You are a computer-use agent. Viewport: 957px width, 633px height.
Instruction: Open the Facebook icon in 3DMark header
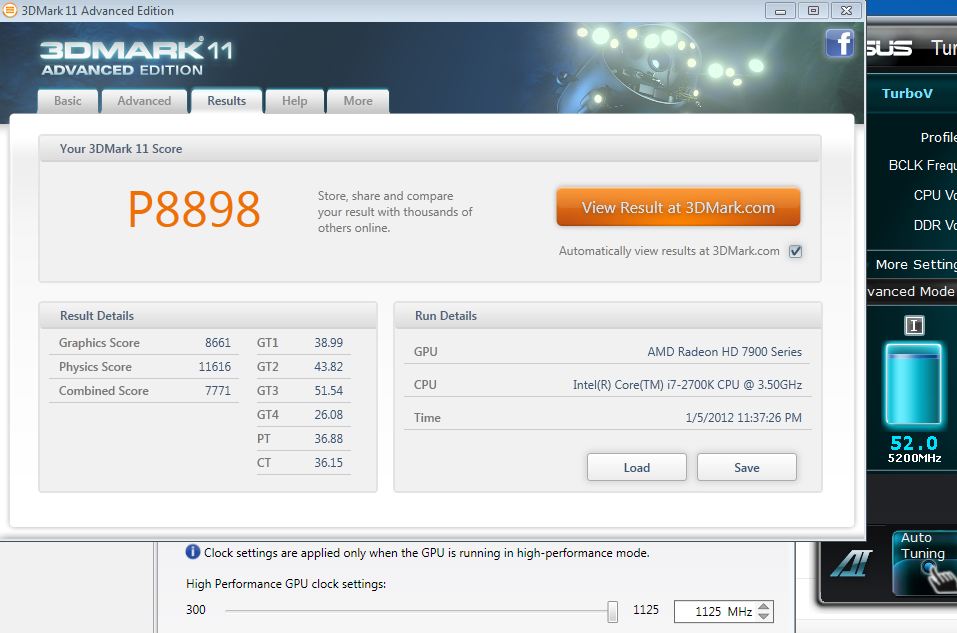[840, 43]
